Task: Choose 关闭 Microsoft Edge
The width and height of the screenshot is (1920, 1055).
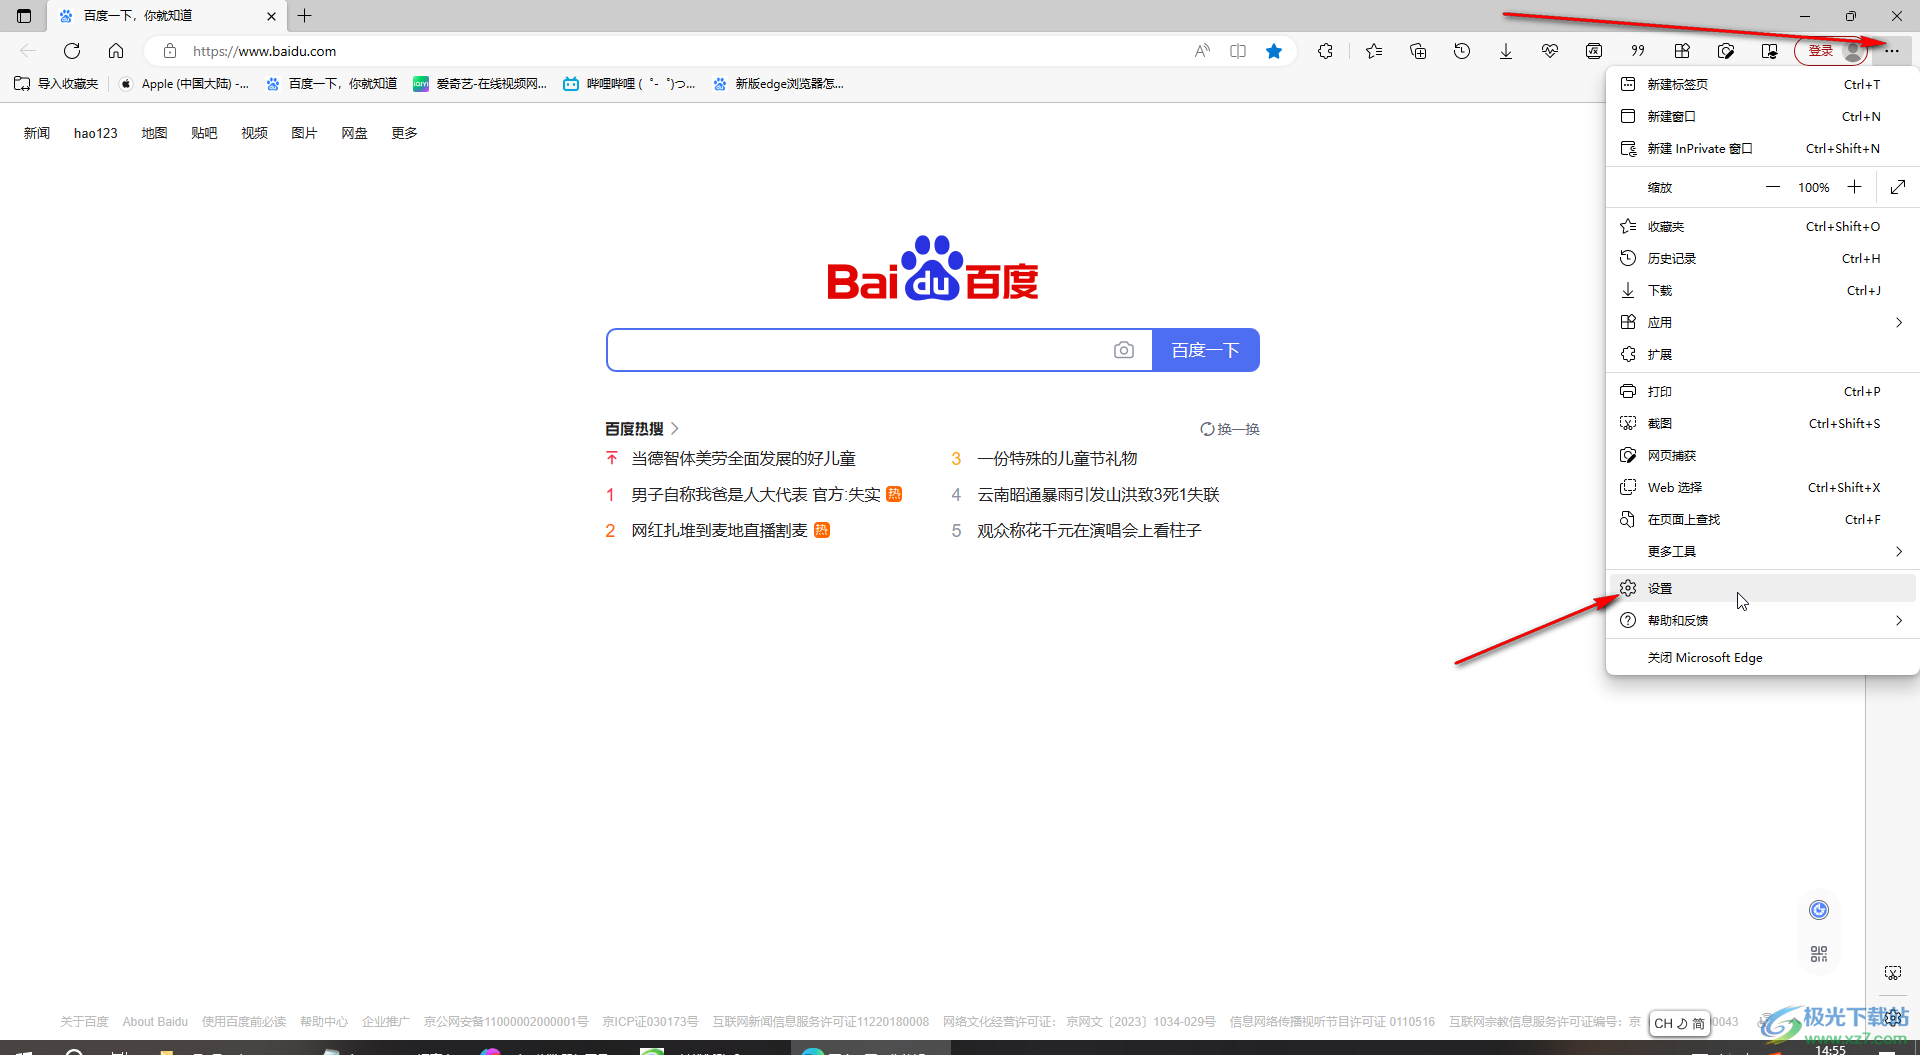Action: click(1762, 657)
